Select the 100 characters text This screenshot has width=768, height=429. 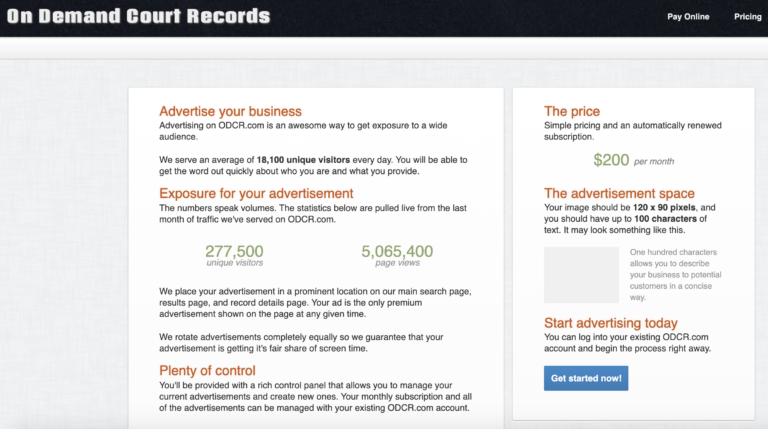[665, 219]
